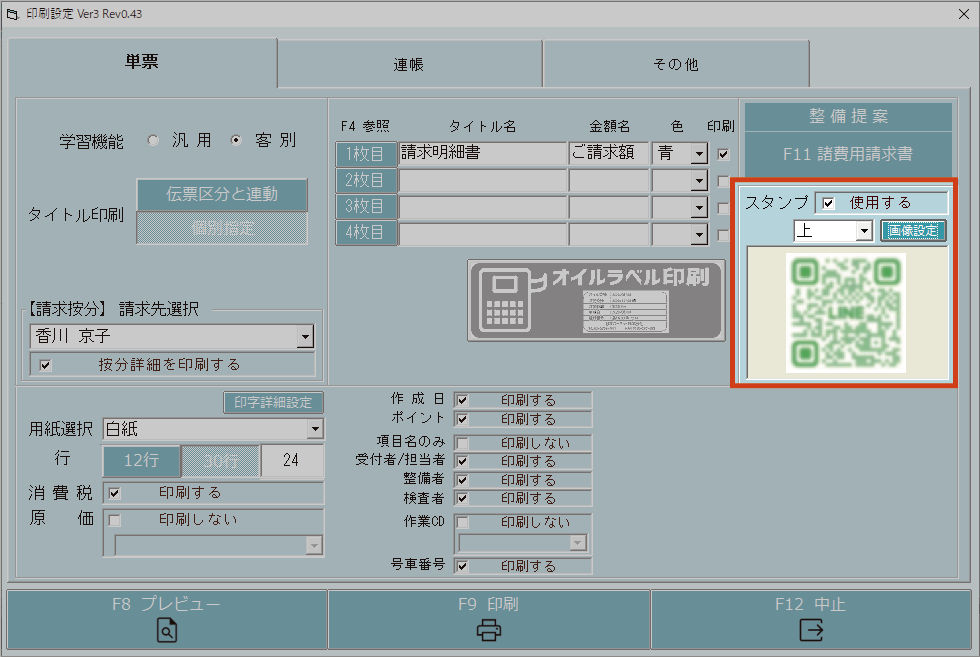This screenshot has height=657, width=980.
Task: Click the 1枚目 button
Action: [x=366, y=154]
